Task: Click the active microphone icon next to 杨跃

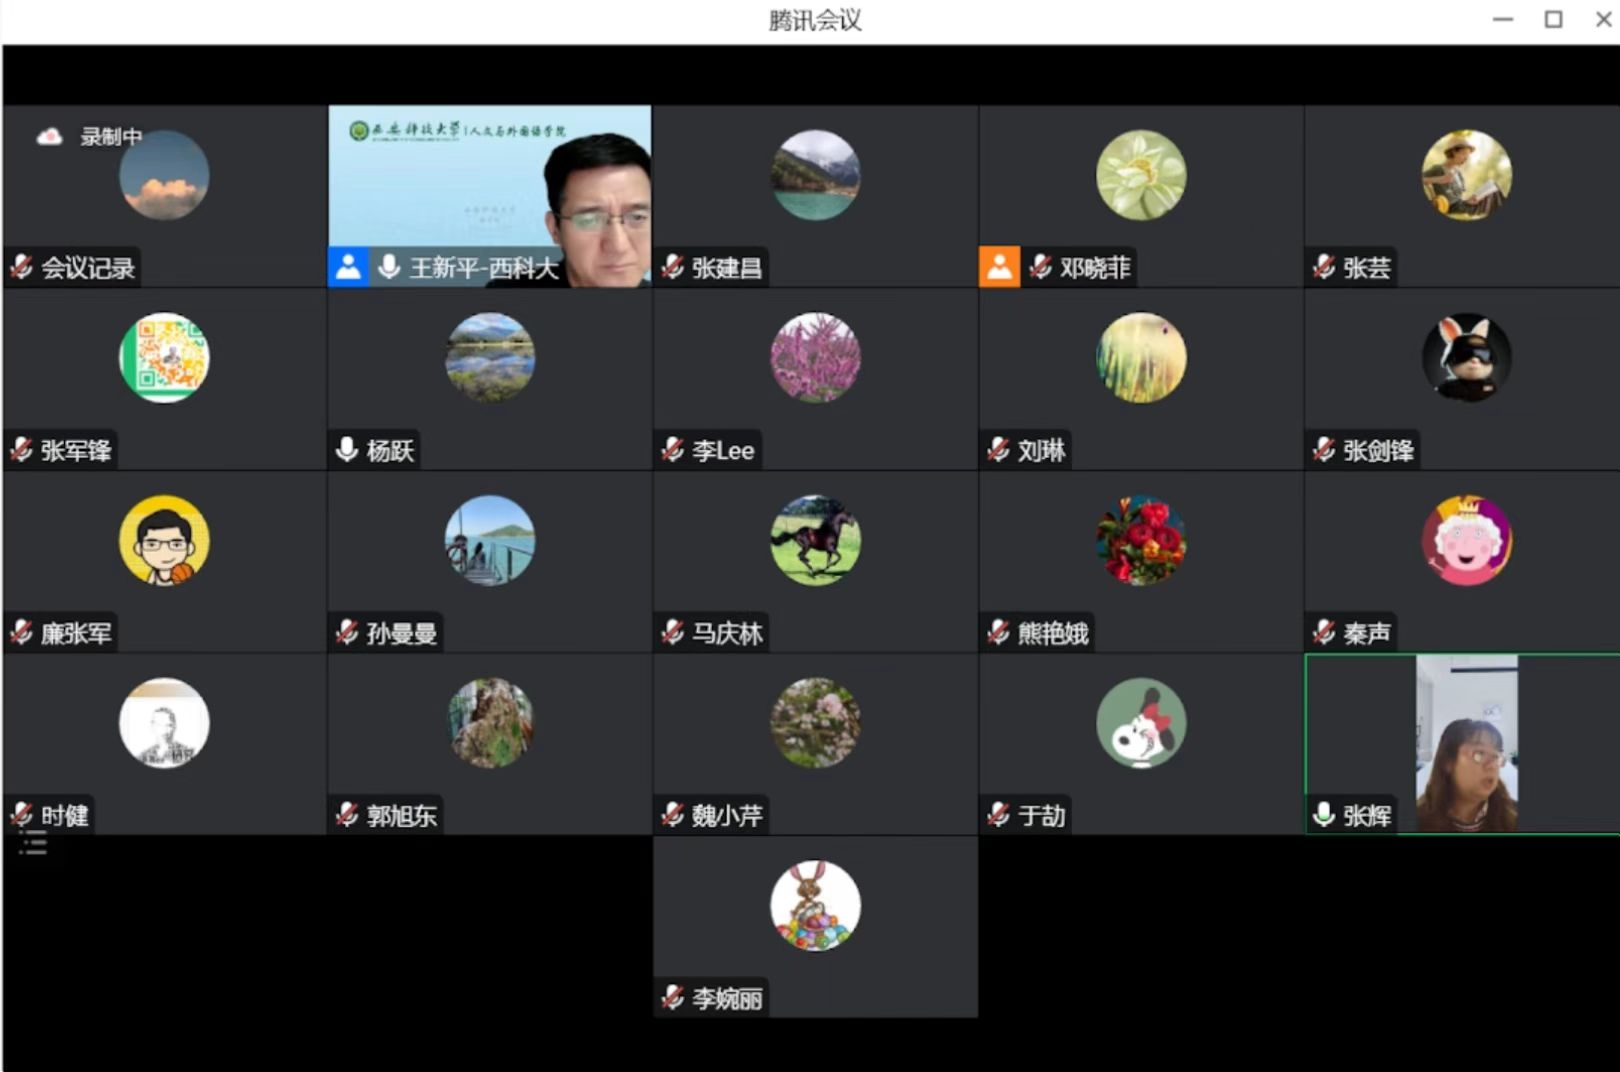Action: click(347, 450)
